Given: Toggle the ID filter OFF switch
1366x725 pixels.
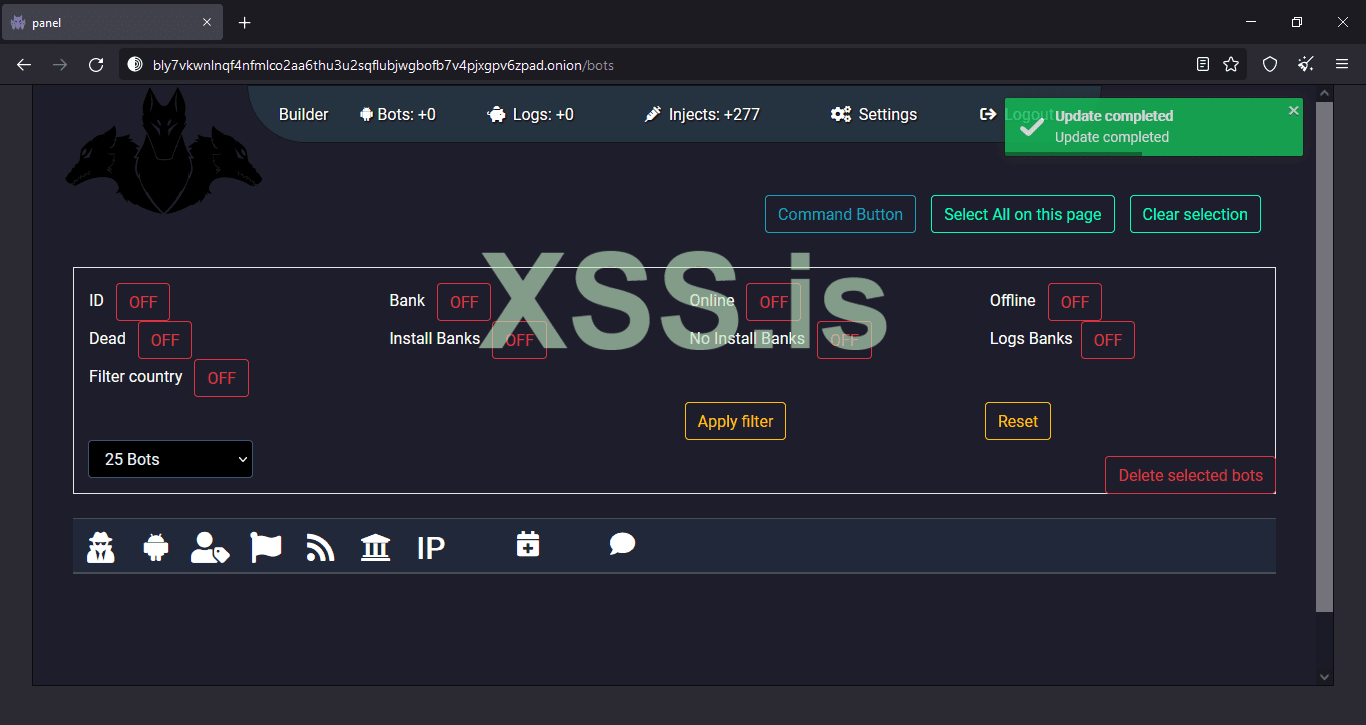Looking at the screenshot, I should pos(143,302).
